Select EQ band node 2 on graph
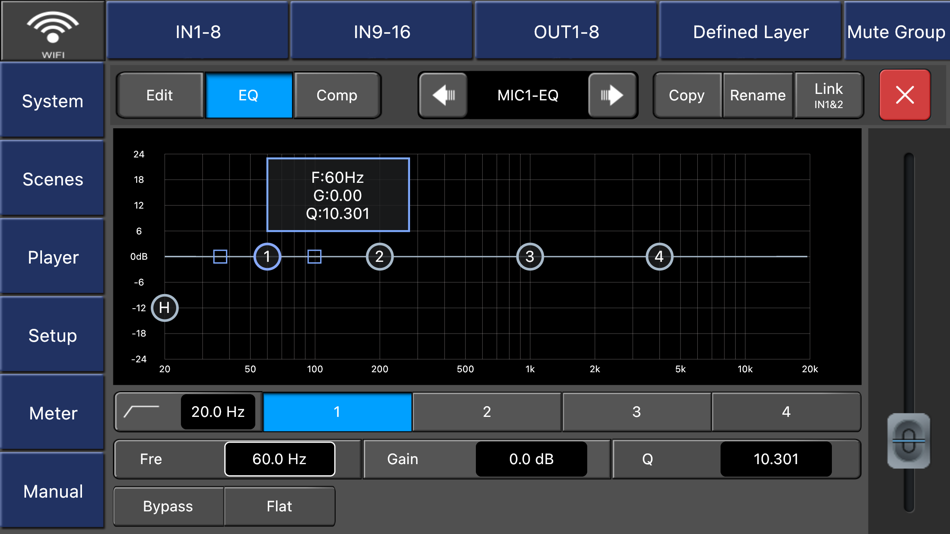The image size is (950, 534). pyautogui.click(x=380, y=256)
